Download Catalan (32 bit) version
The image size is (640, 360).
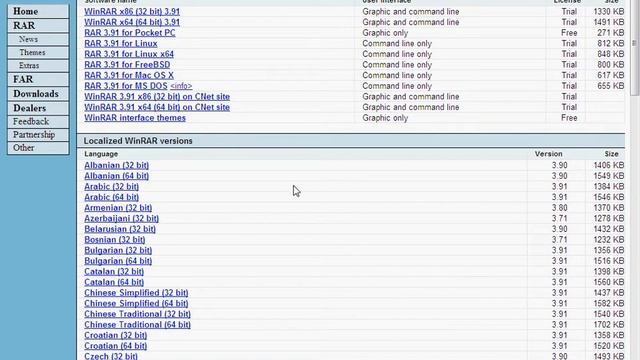[114, 271]
